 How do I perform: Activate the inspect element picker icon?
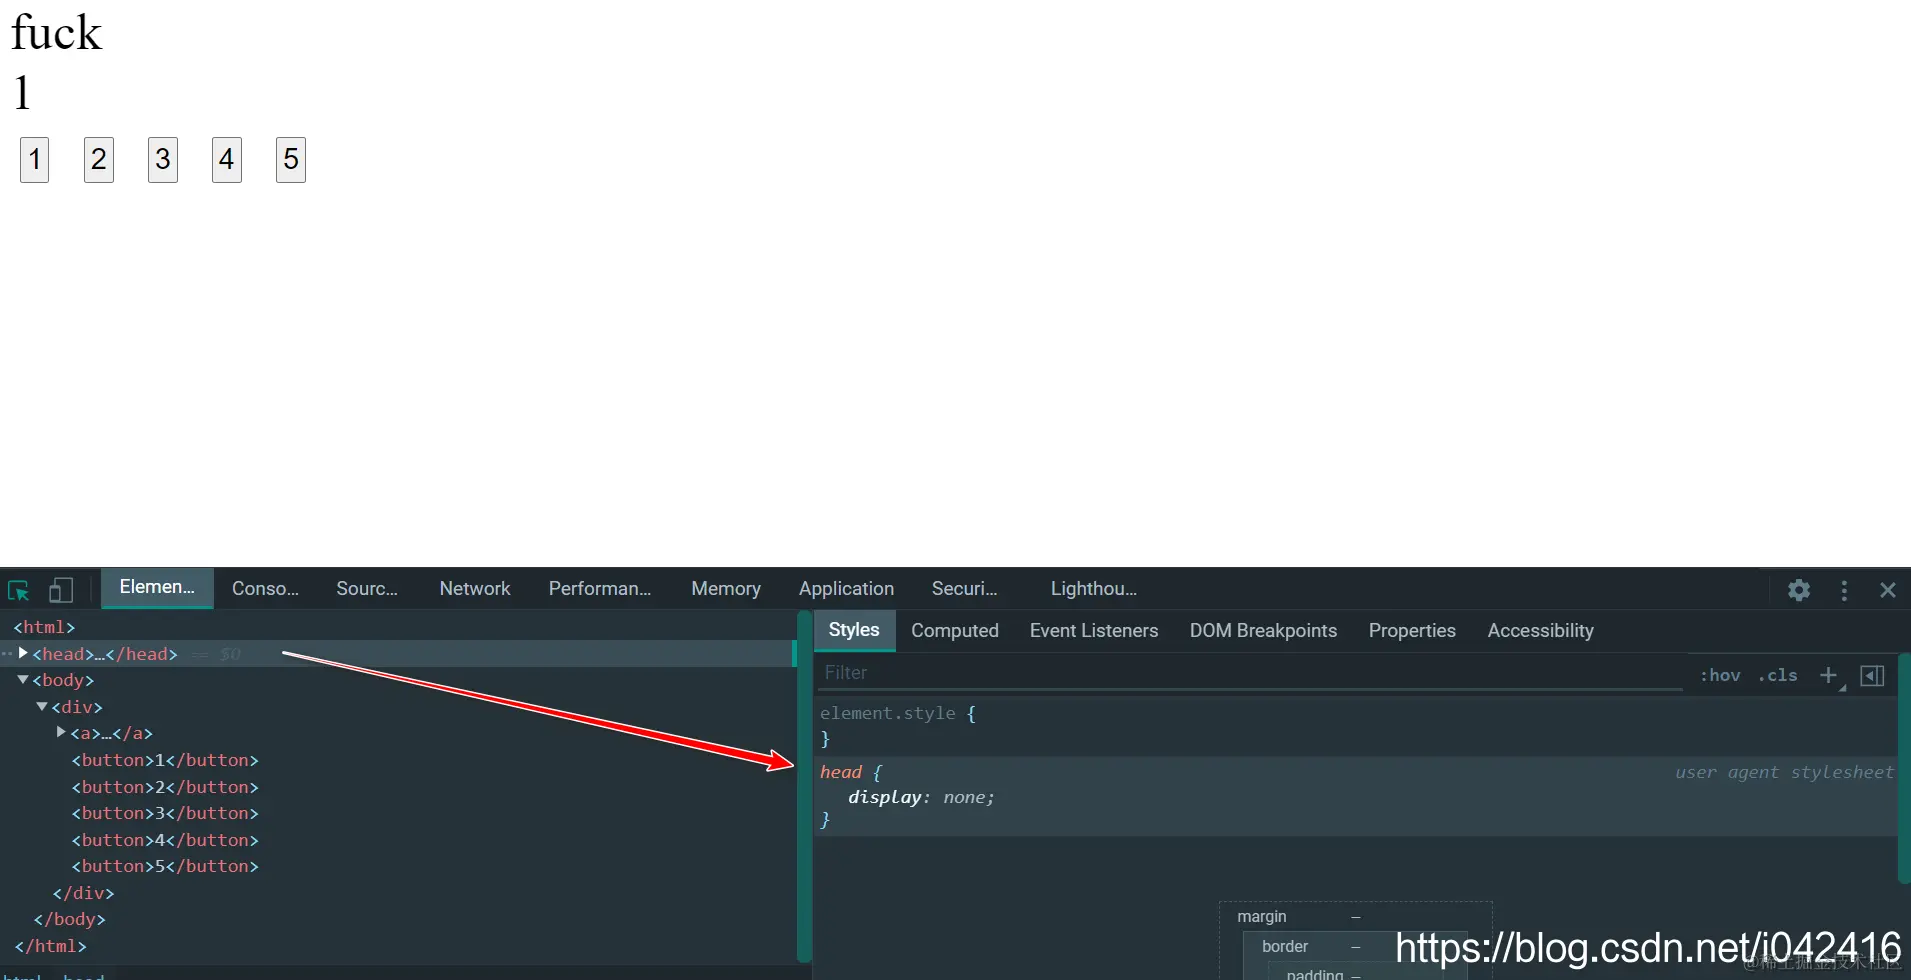coord(19,590)
